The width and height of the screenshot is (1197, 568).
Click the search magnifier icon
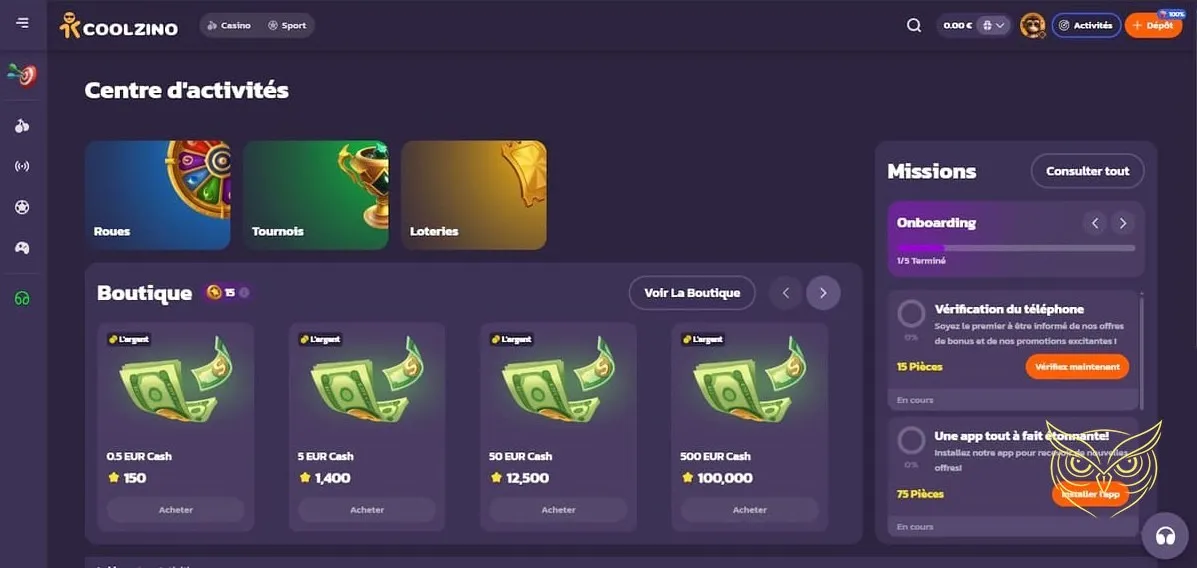click(914, 25)
